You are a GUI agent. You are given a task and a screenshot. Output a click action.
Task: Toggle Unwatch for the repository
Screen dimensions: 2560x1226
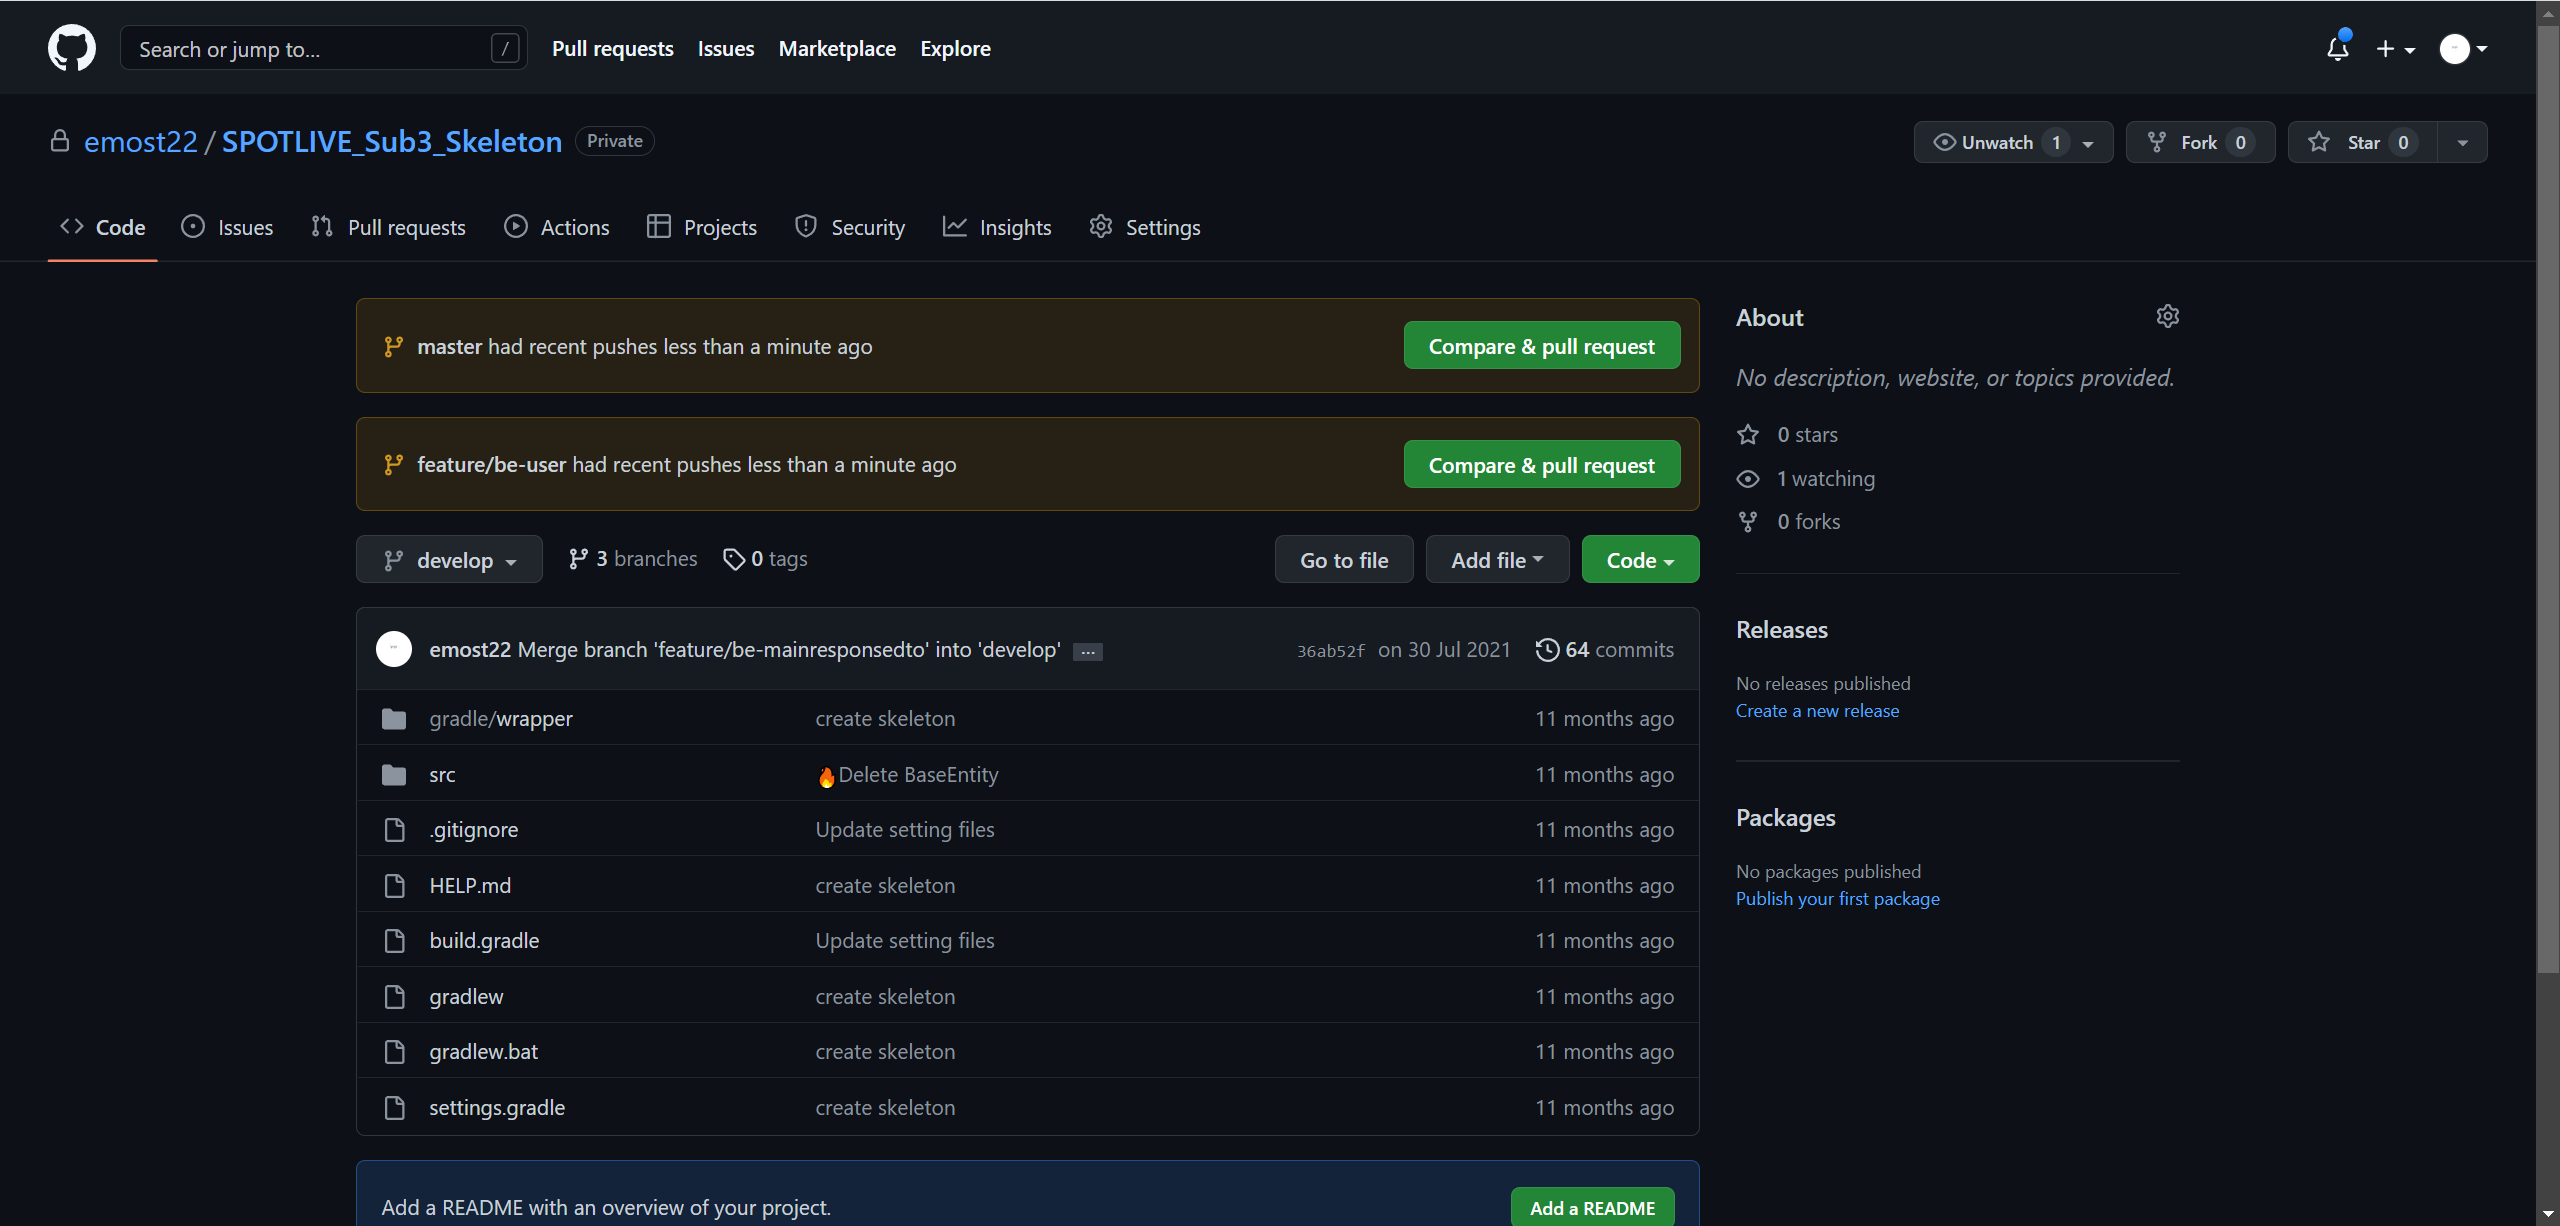[1996, 142]
